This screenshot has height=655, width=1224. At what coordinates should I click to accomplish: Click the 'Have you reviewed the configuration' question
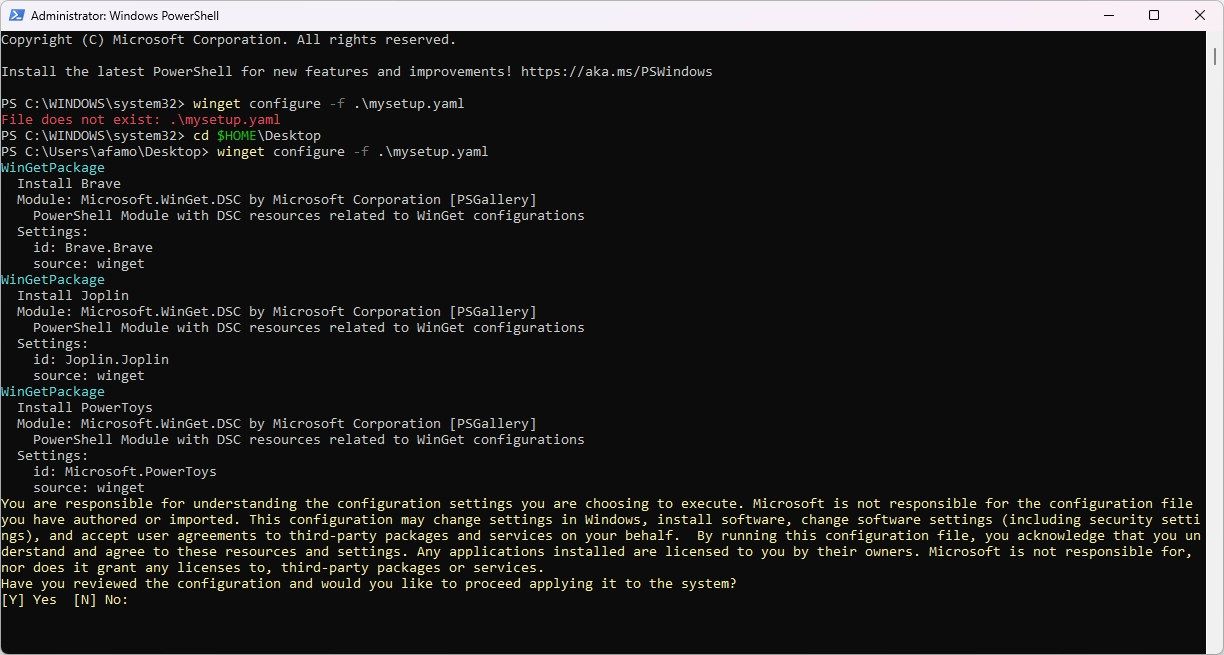tap(369, 584)
